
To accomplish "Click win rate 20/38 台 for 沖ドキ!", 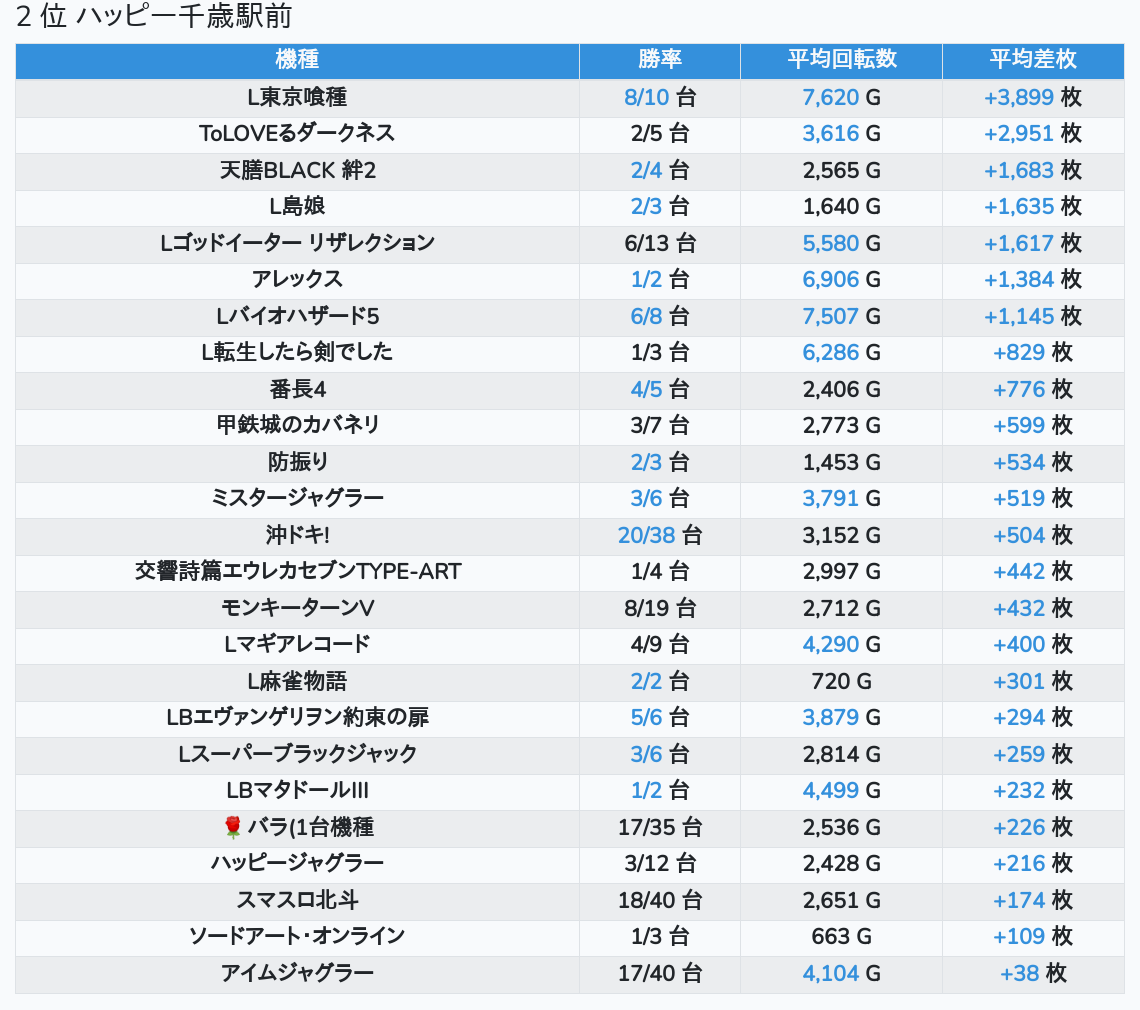I will [x=659, y=535].
